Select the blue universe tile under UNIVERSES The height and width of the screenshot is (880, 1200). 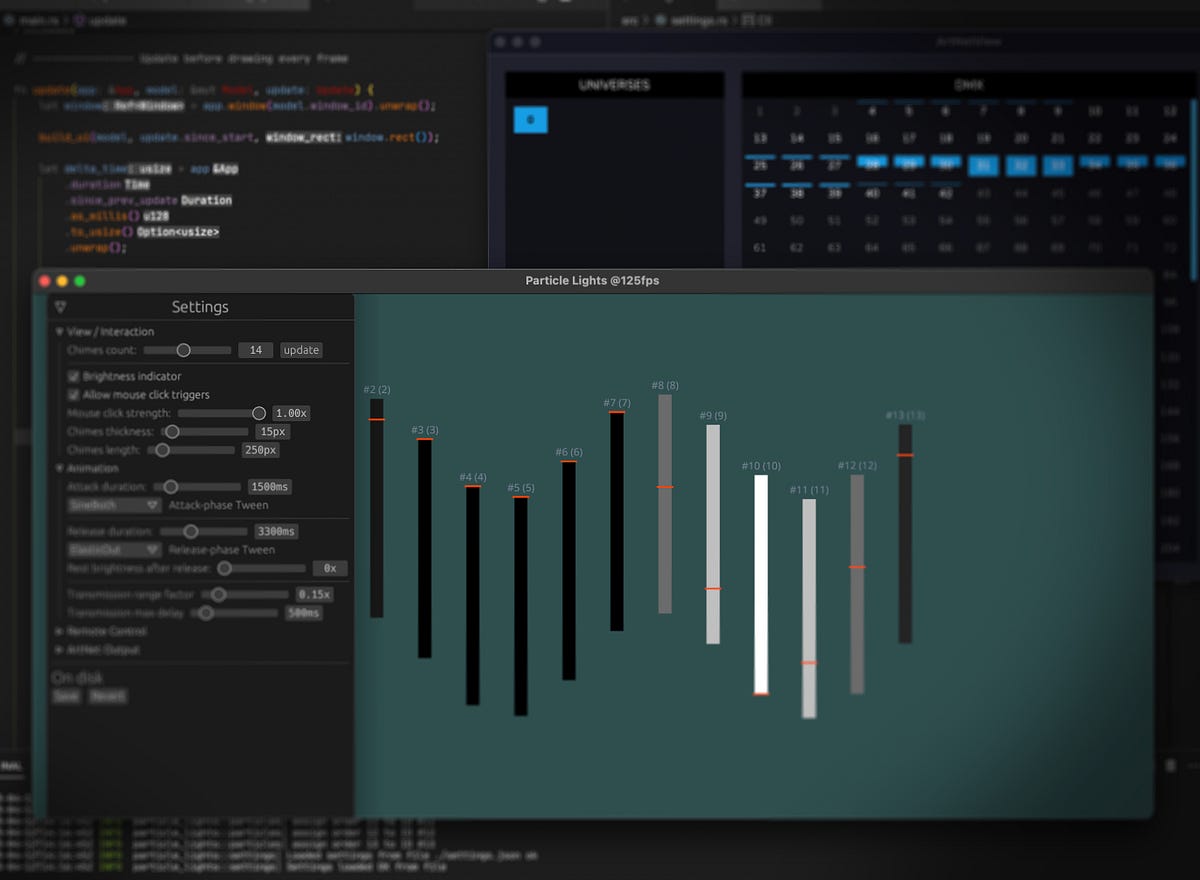tap(530, 119)
